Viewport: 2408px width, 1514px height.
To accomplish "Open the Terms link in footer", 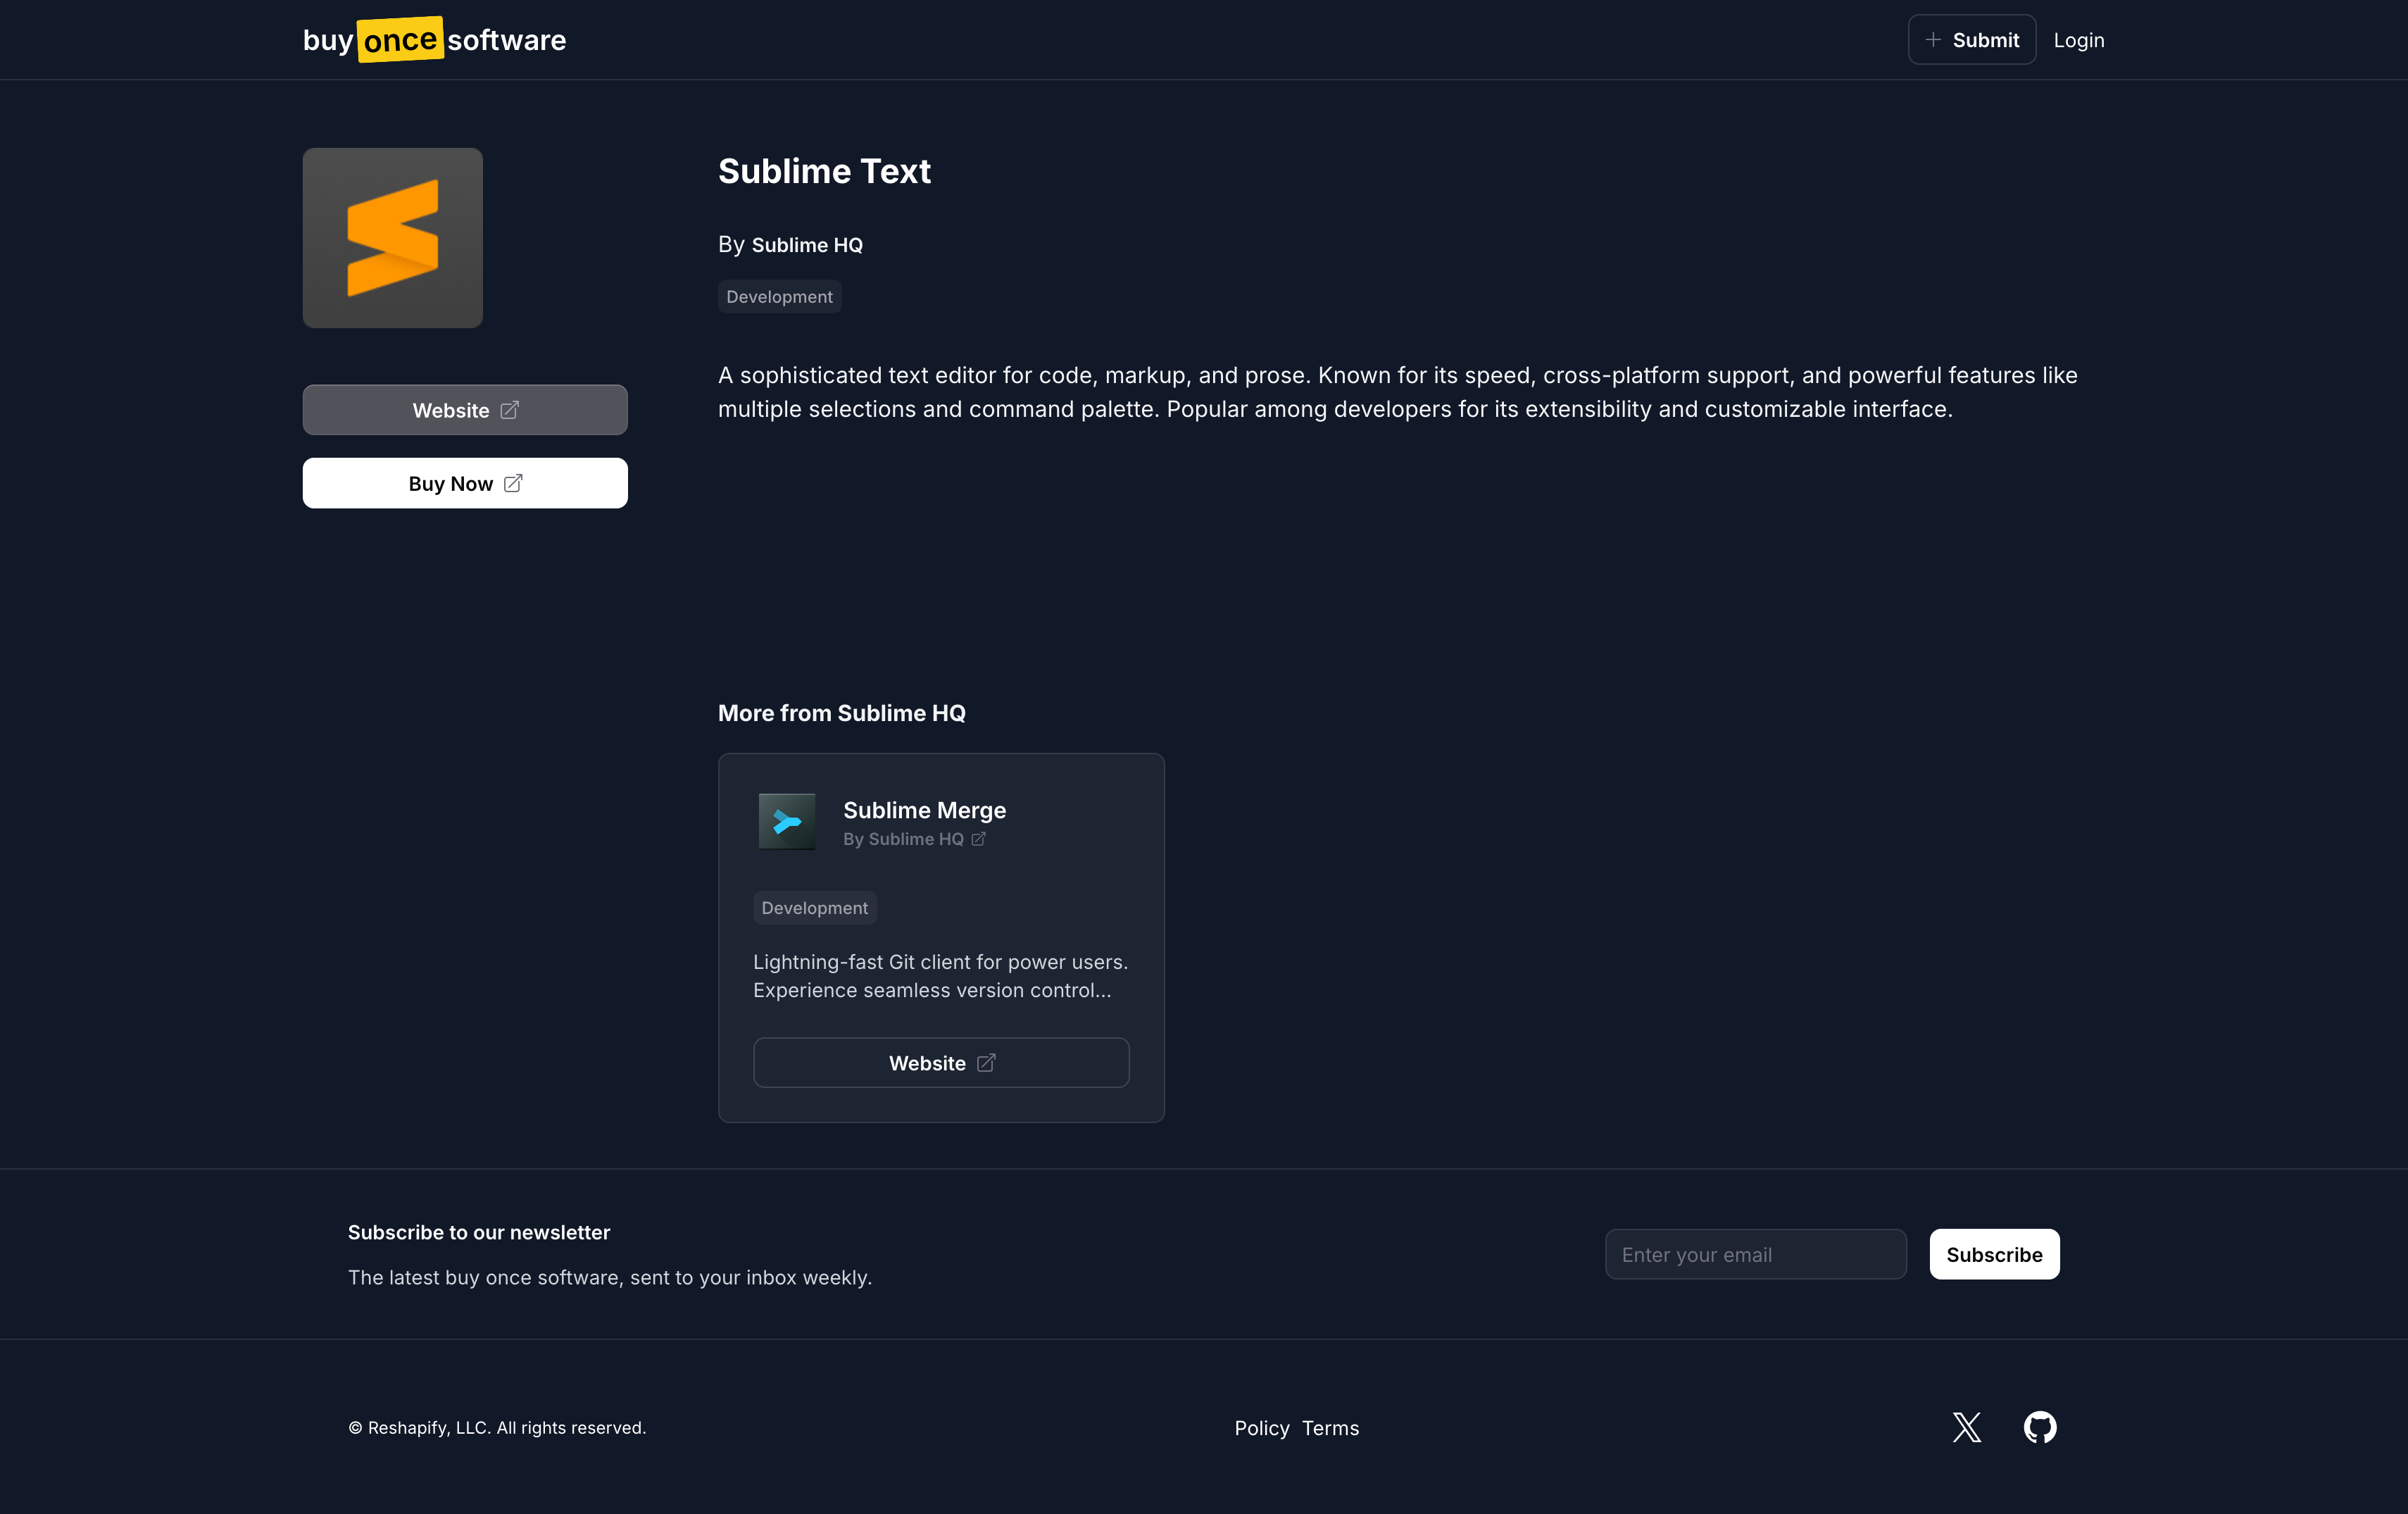I will [x=1330, y=1428].
